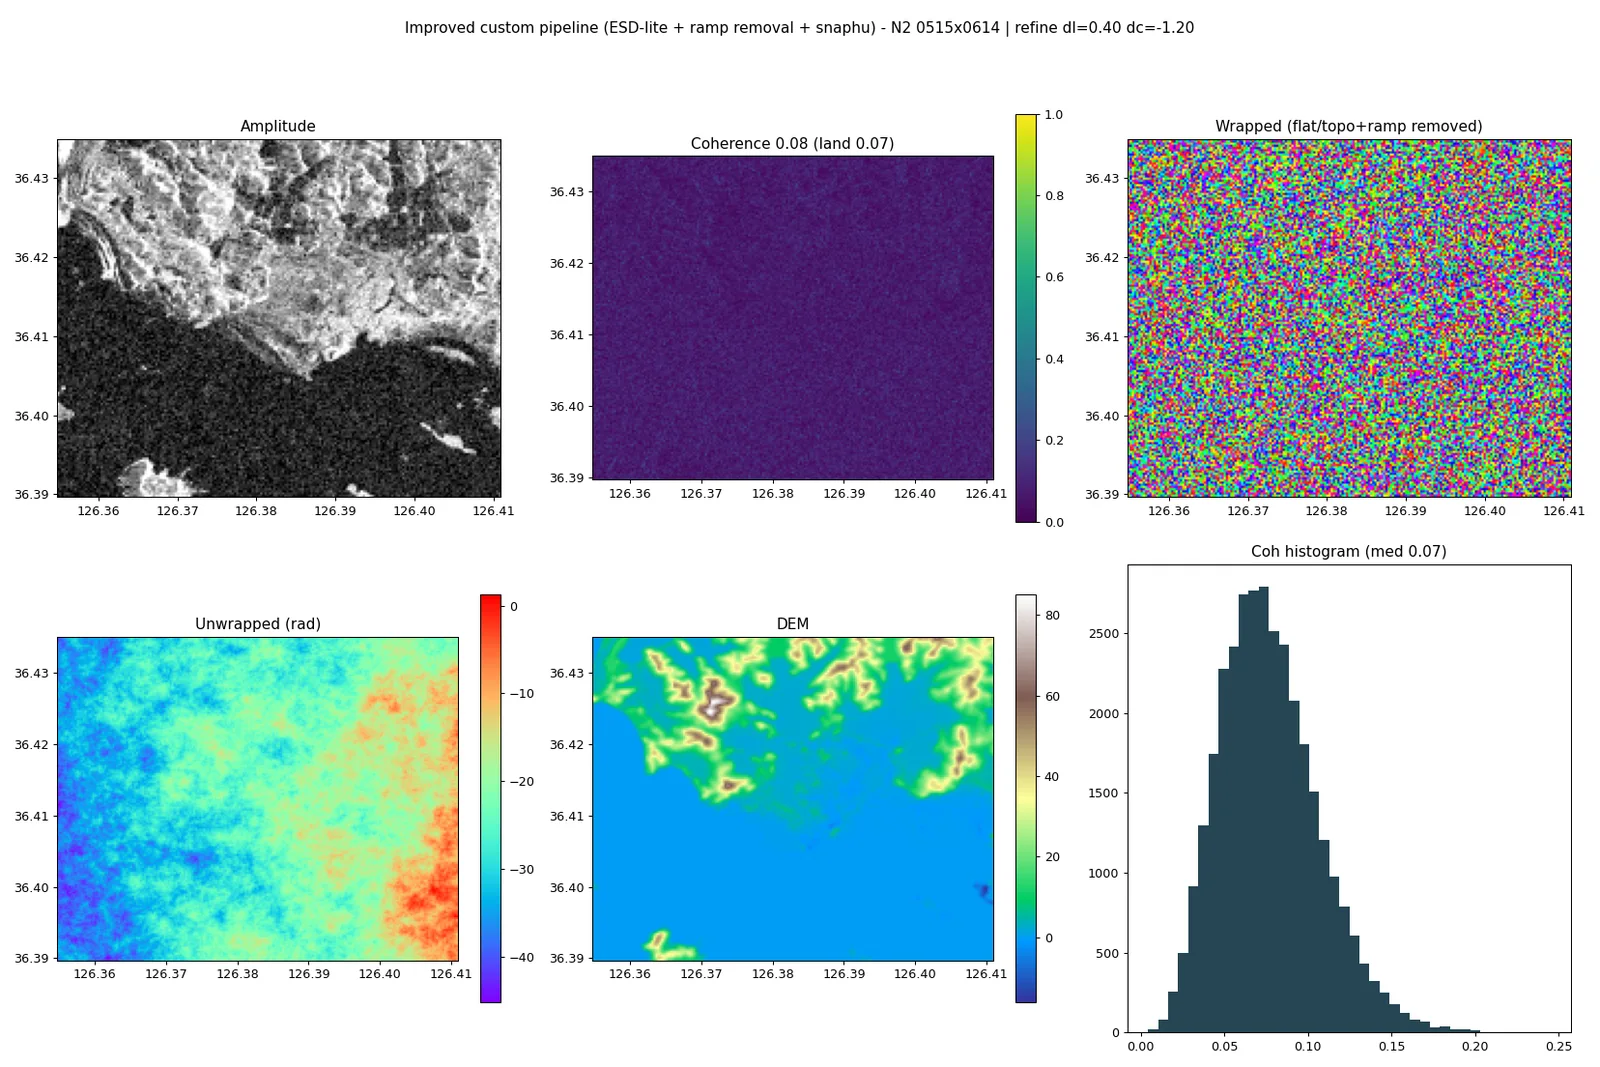The width and height of the screenshot is (1600, 1067).
Task: Click the 0.10 x-axis tick on the histogram
Action: [x=1307, y=1047]
